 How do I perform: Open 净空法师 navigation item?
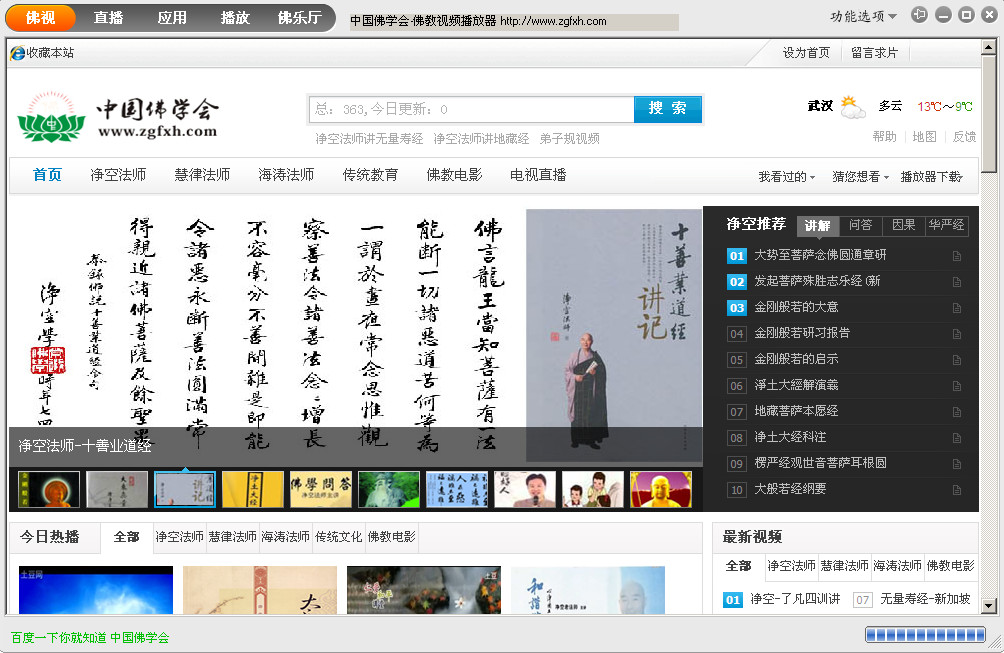point(118,175)
